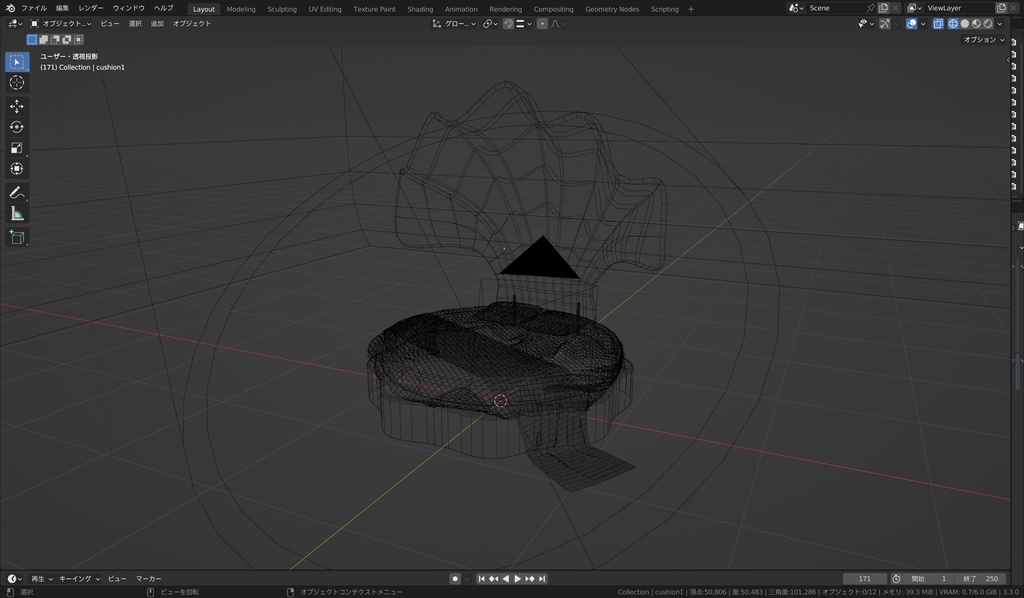Open the object mode dropdown

click(x=60, y=23)
